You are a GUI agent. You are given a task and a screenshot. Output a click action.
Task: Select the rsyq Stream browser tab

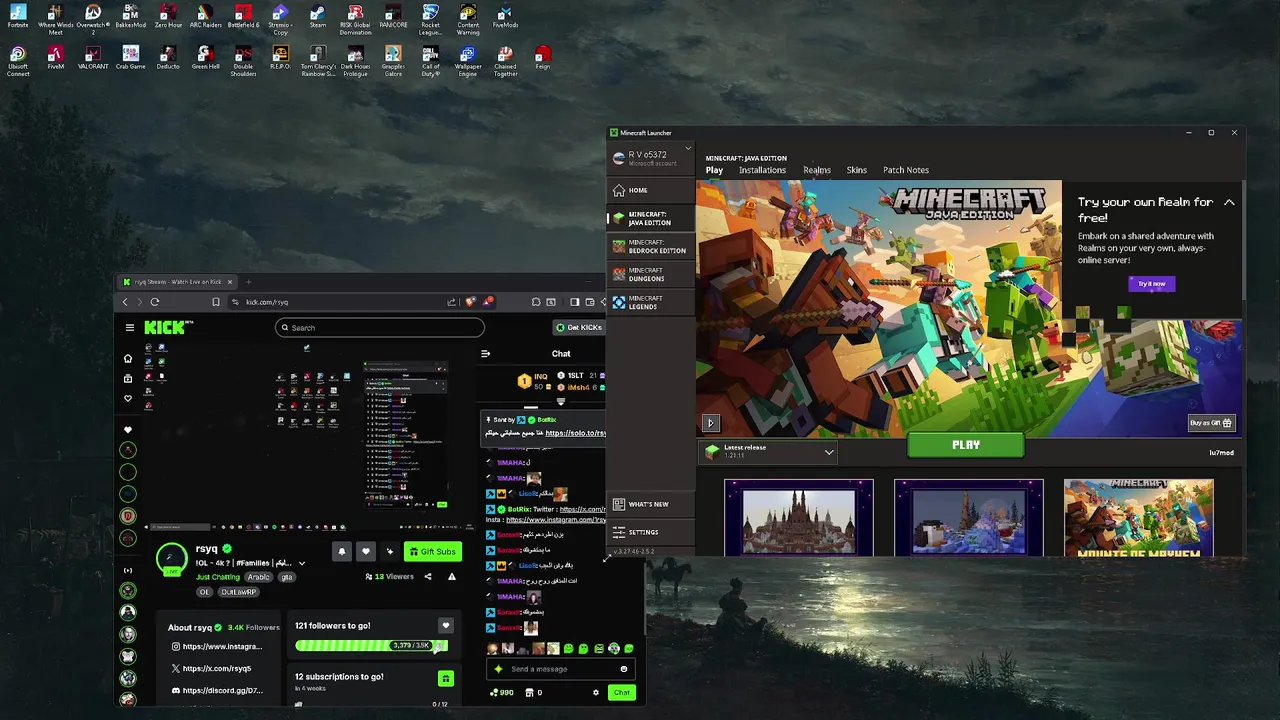pyautogui.click(x=178, y=282)
